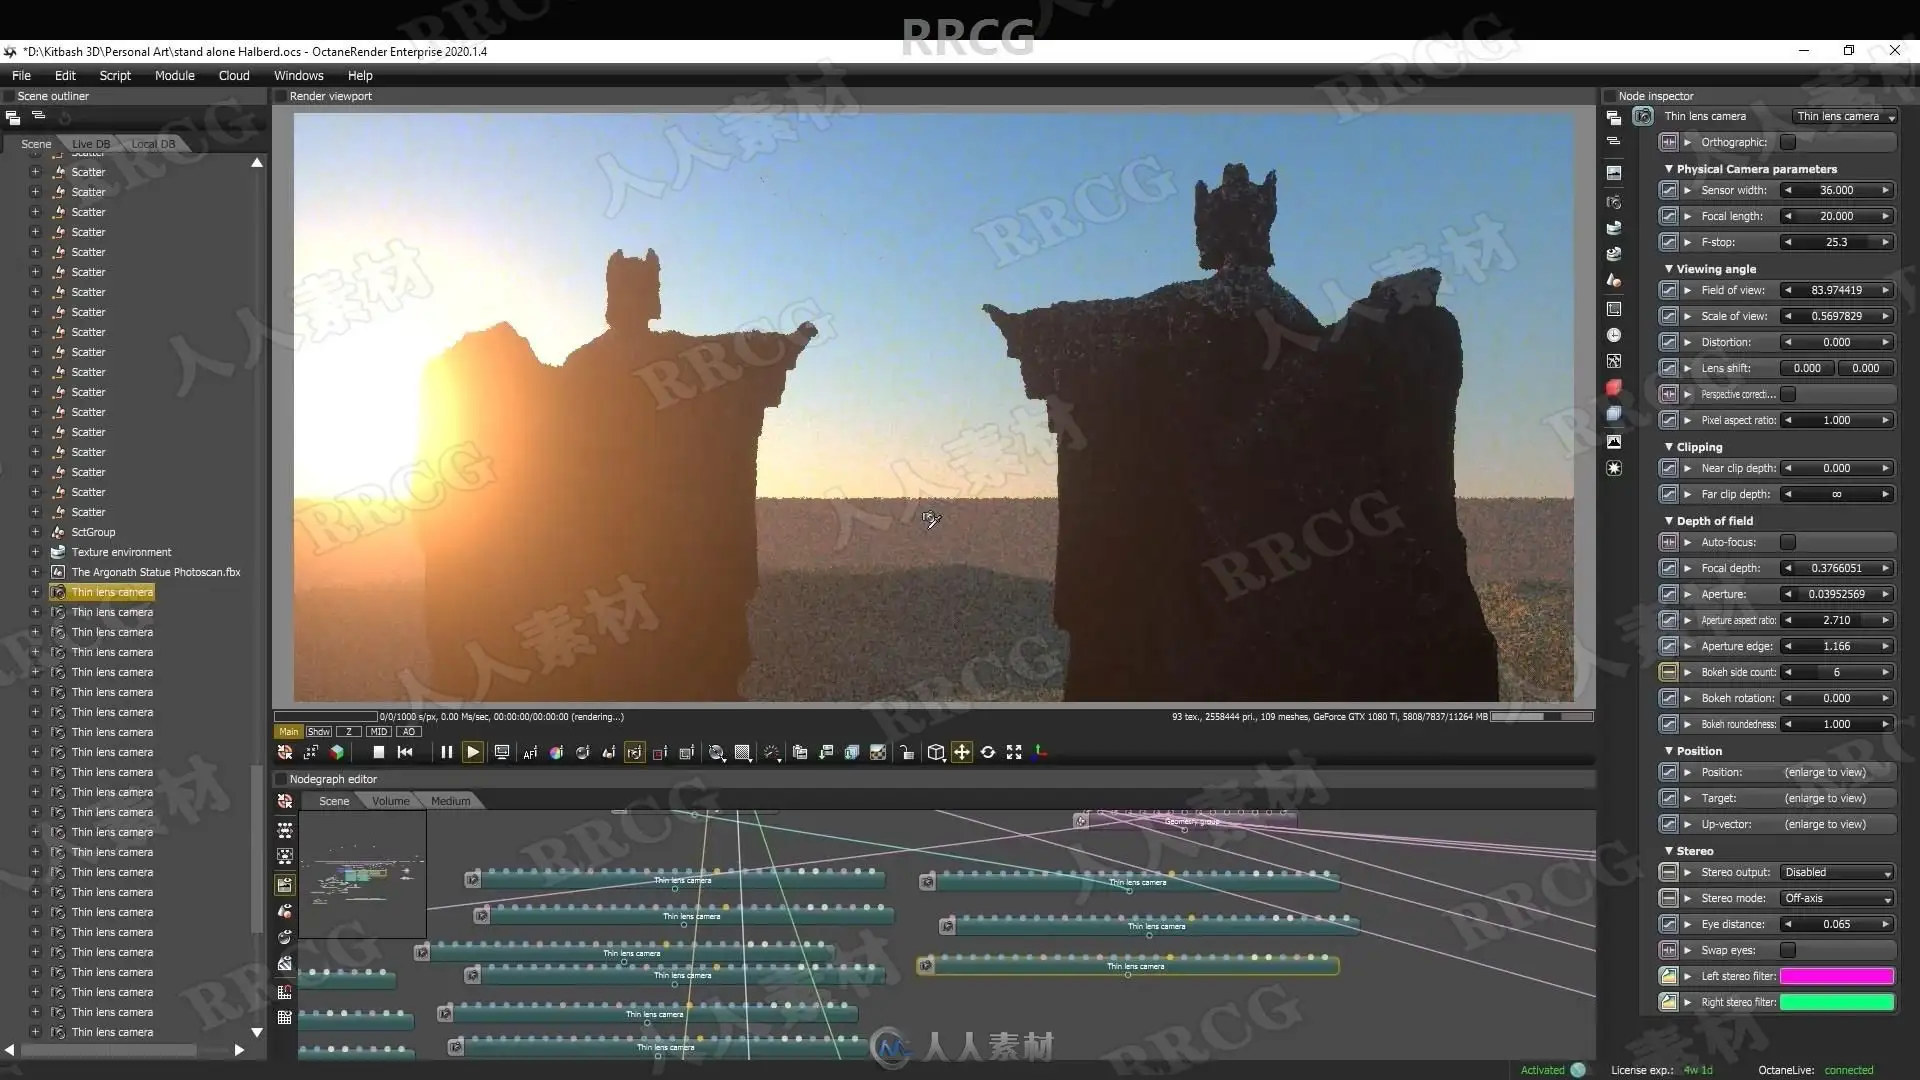Select the auto-focus picker tool
Screen dimensions: 1920x1080
click(530, 752)
